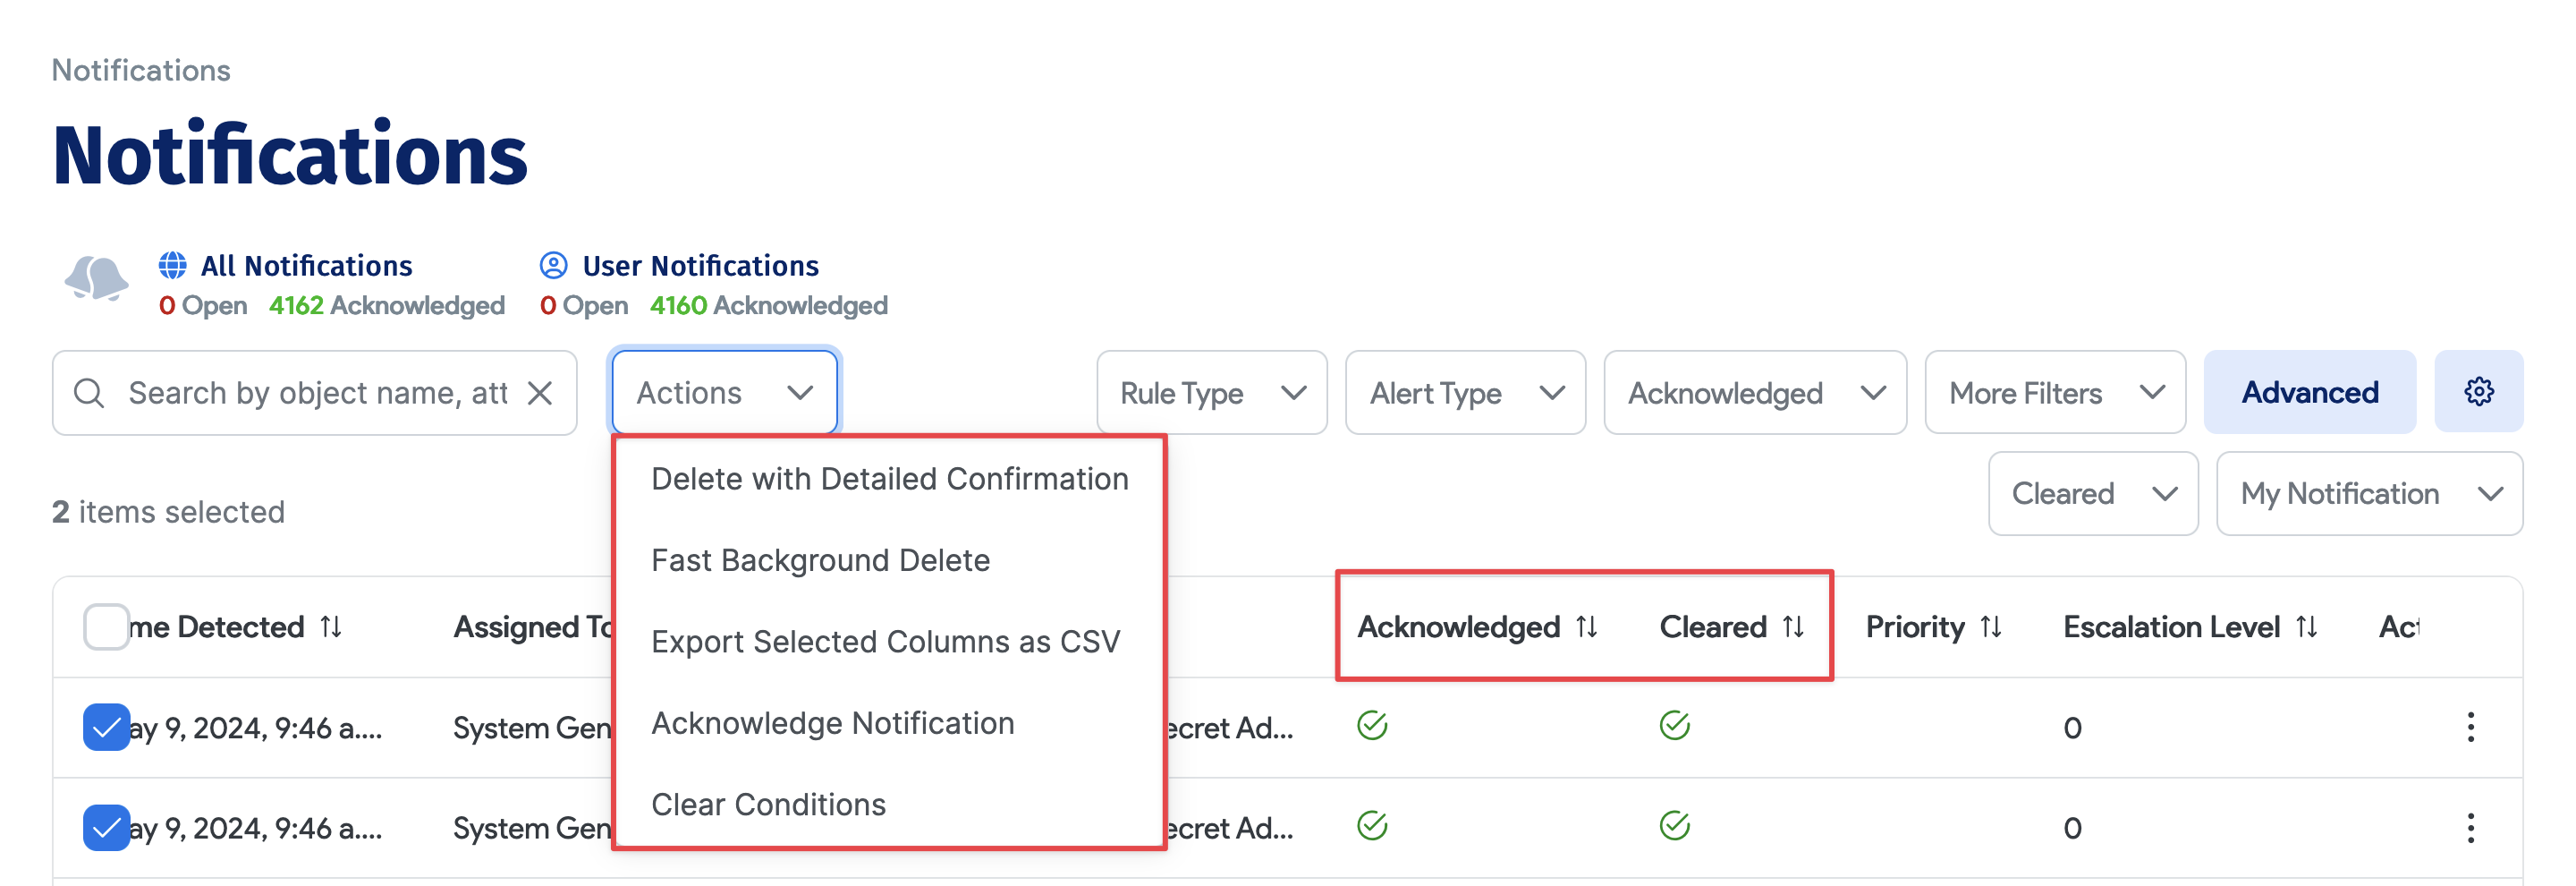2576x886 pixels.
Task: Click the search magnifier icon
Action: pyautogui.click(x=90, y=392)
